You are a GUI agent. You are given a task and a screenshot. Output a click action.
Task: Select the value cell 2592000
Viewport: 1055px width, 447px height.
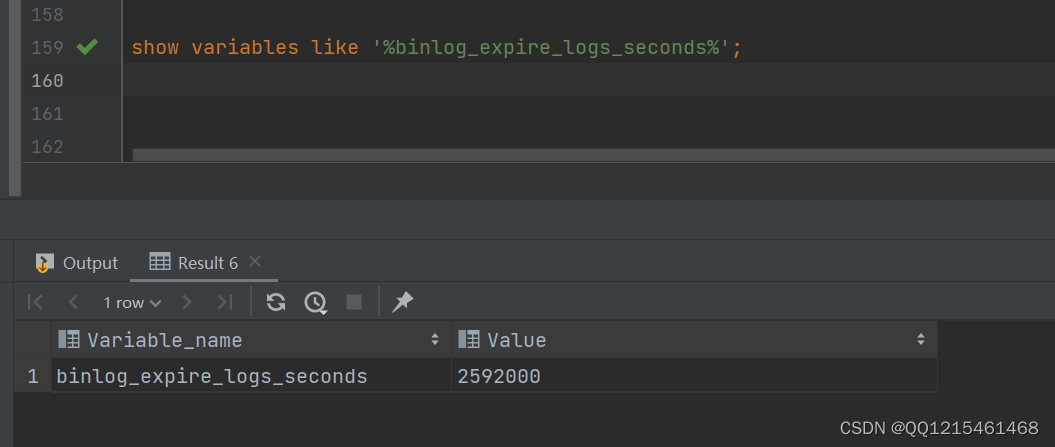click(694, 376)
